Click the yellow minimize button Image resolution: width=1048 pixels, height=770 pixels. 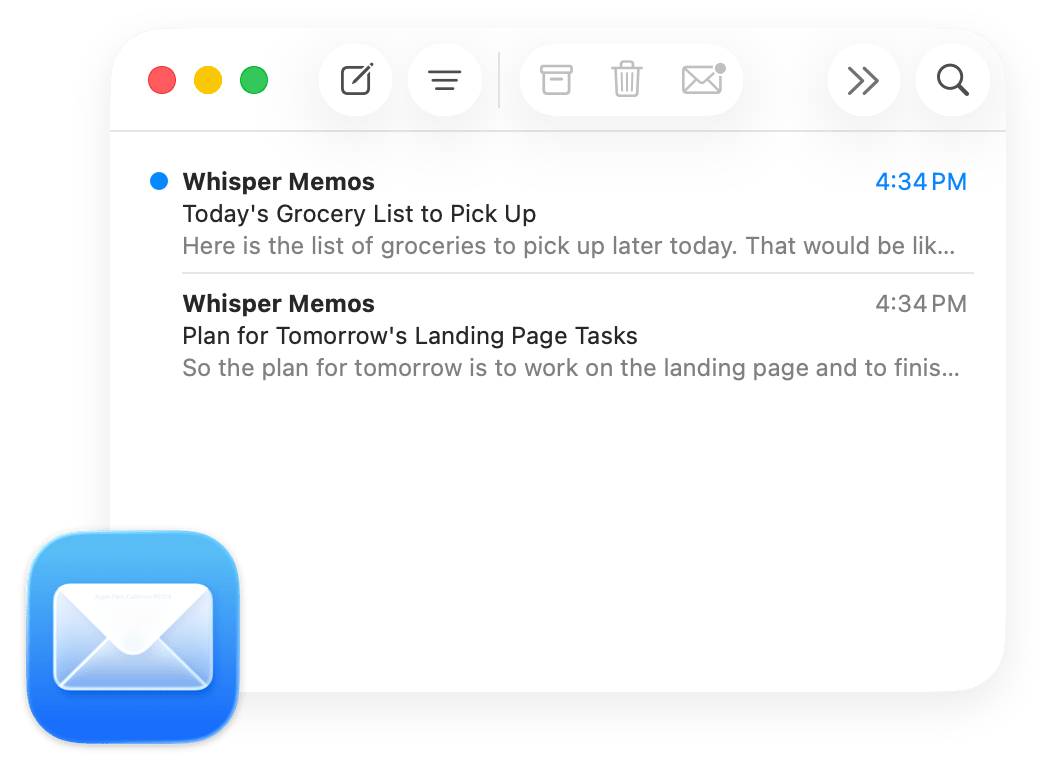[x=208, y=80]
